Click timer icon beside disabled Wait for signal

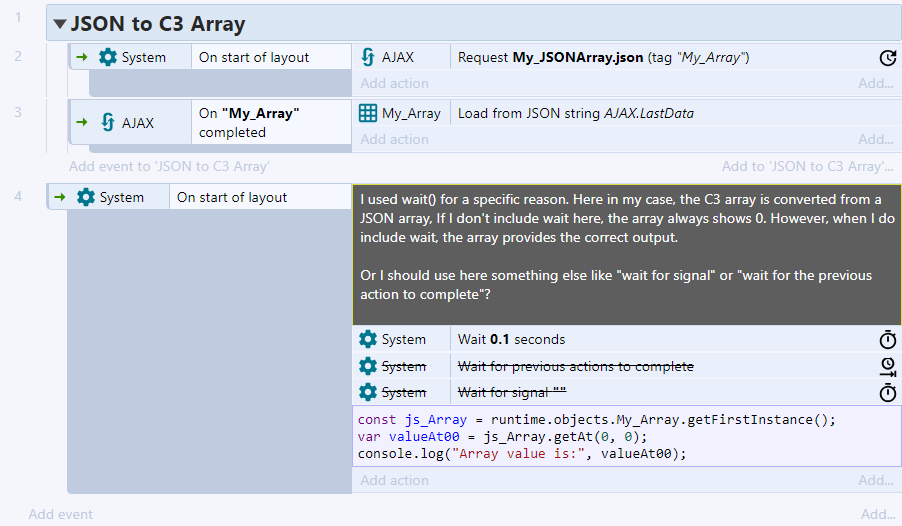pos(887,393)
